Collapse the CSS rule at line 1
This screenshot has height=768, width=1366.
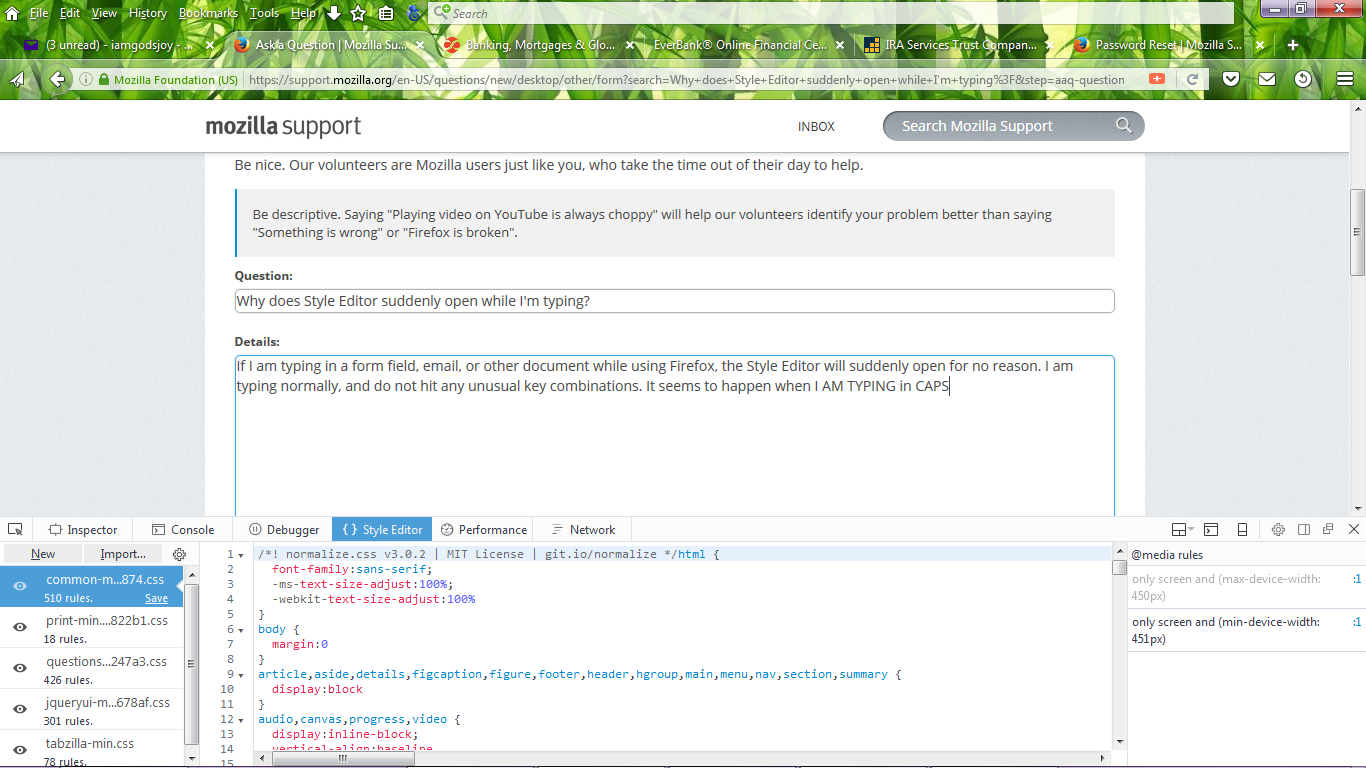pyautogui.click(x=241, y=555)
